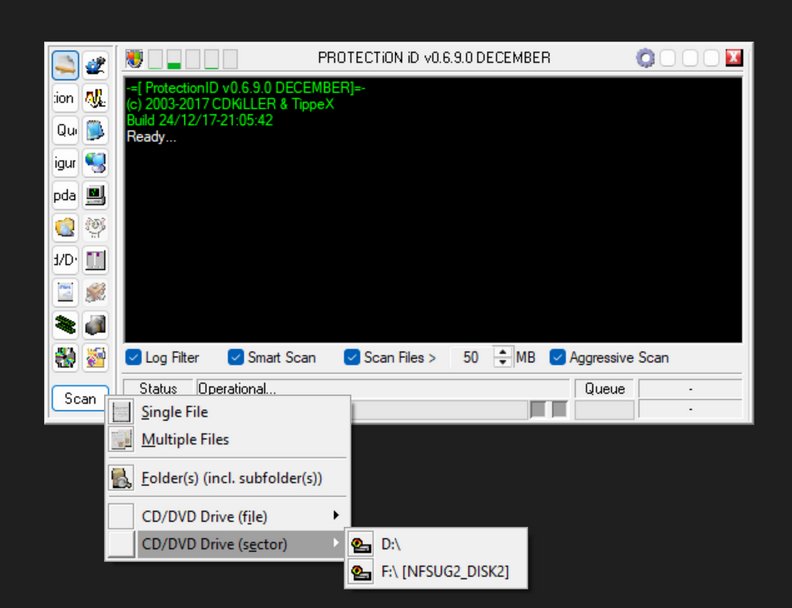The image size is (792, 608).
Task: Uncheck the Aggressive Scan option
Action: 557,357
